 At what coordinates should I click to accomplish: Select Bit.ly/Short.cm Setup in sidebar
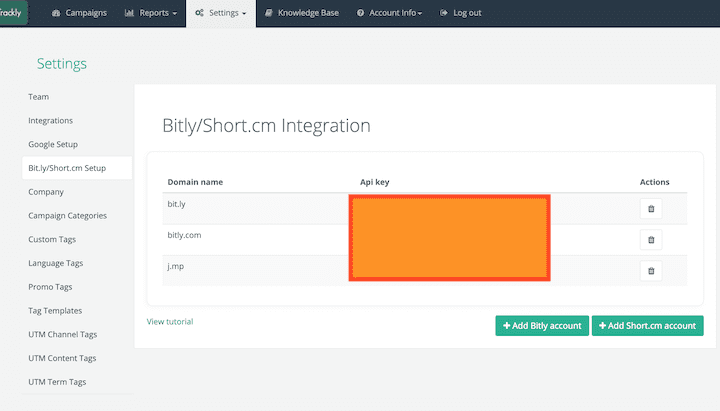click(x=77, y=168)
